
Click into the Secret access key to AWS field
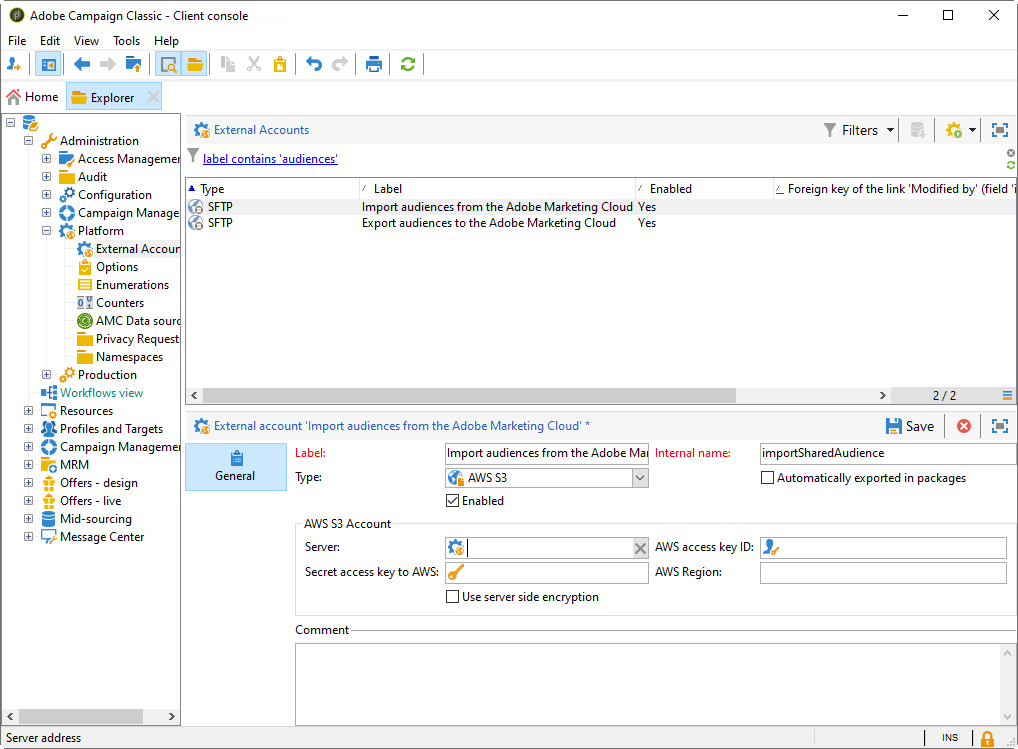(547, 572)
